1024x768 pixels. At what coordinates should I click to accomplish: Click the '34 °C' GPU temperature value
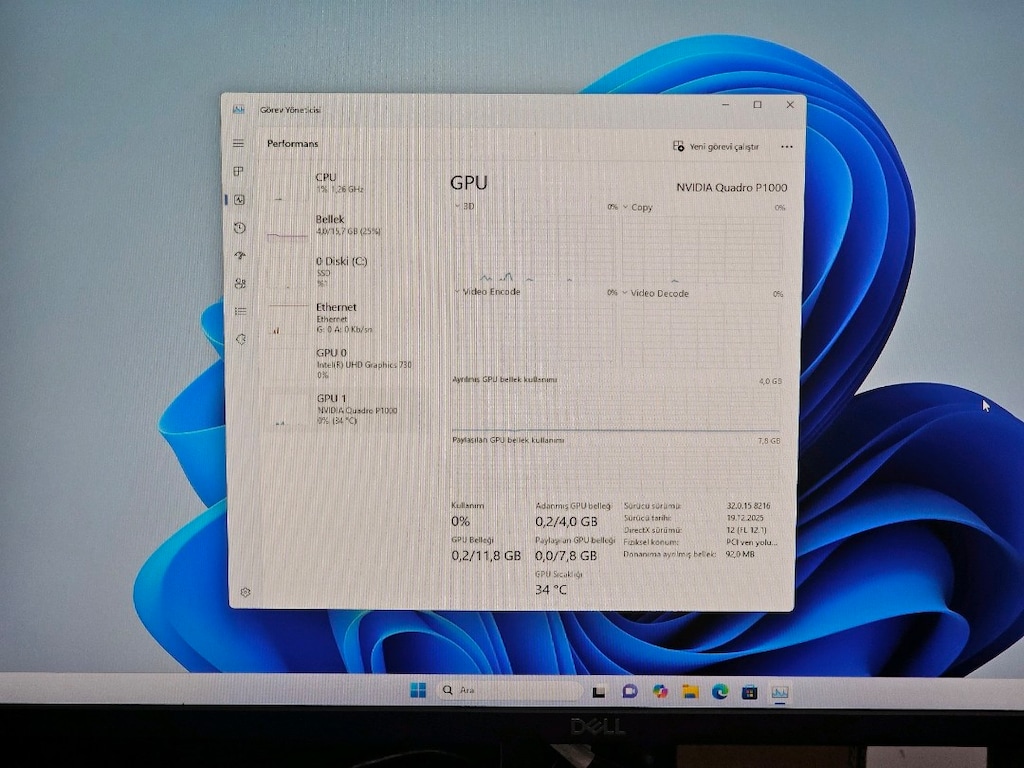tap(551, 590)
